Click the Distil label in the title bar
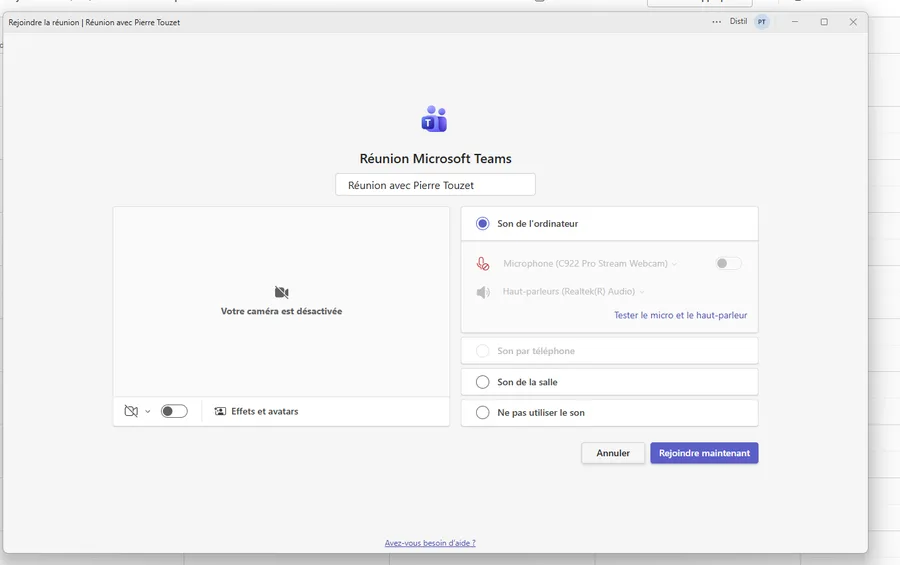The height and width of the screenshot is (565, 900). (738, 21)
